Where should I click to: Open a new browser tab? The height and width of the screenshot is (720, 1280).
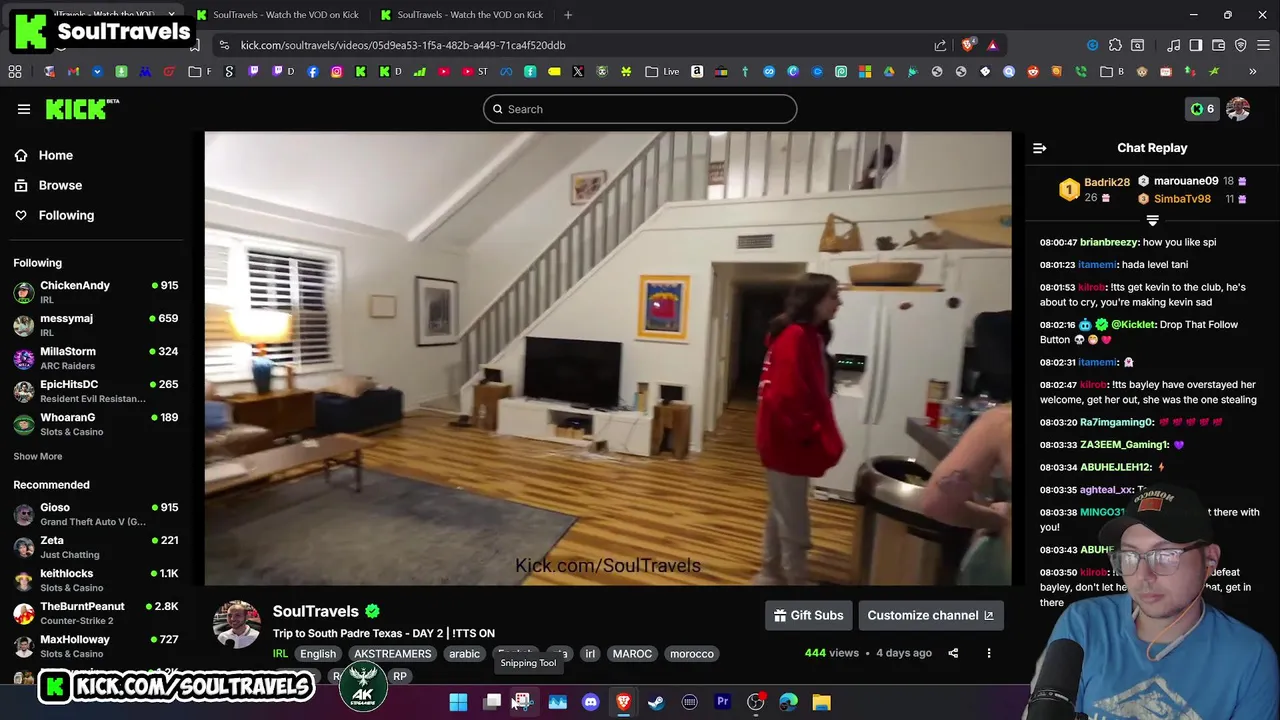pos(568,15)
